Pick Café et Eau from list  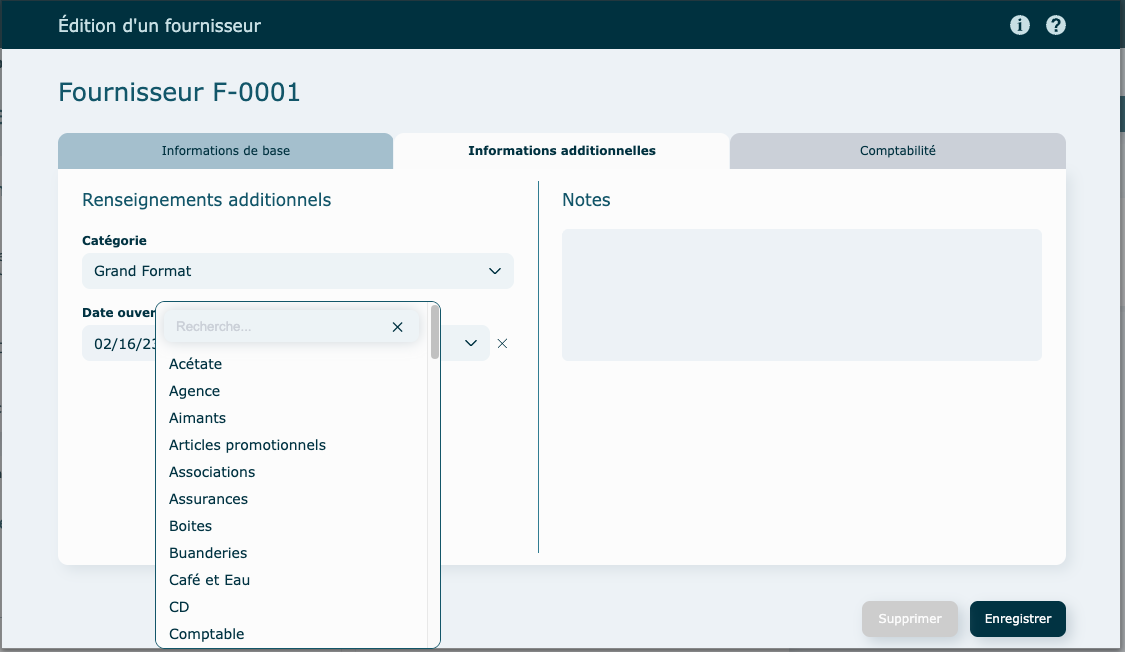coord(210,580)
